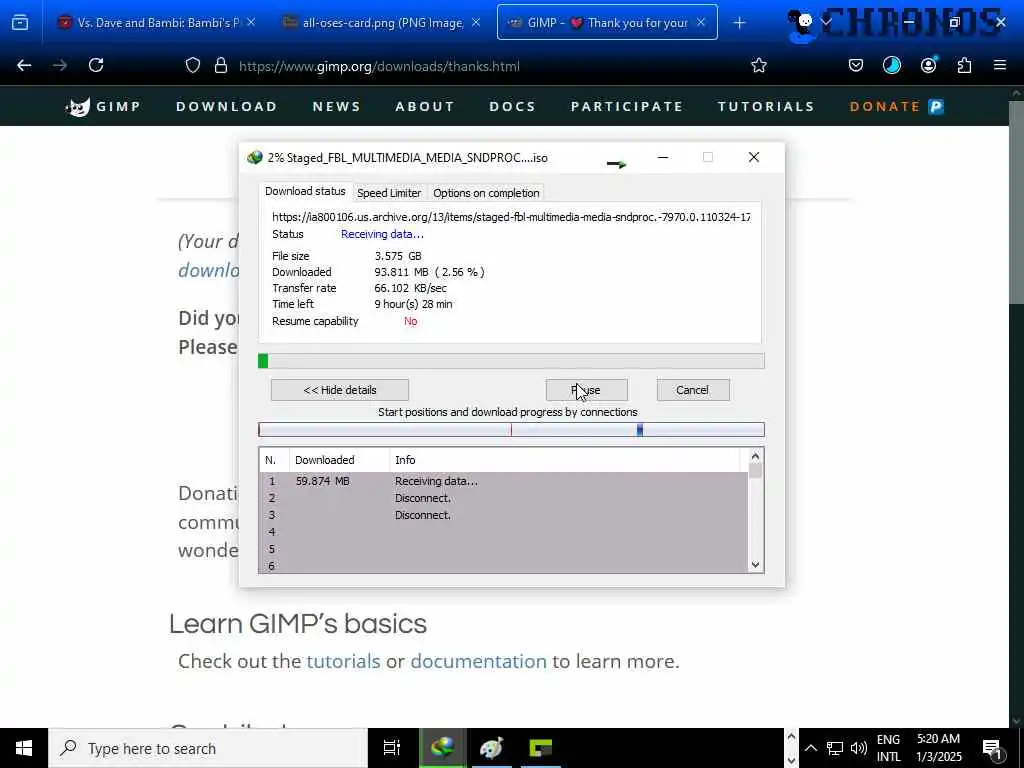Open Task View on the taskbar
The height and width of the screenshot is (768, 1024).
coord(392,748)
